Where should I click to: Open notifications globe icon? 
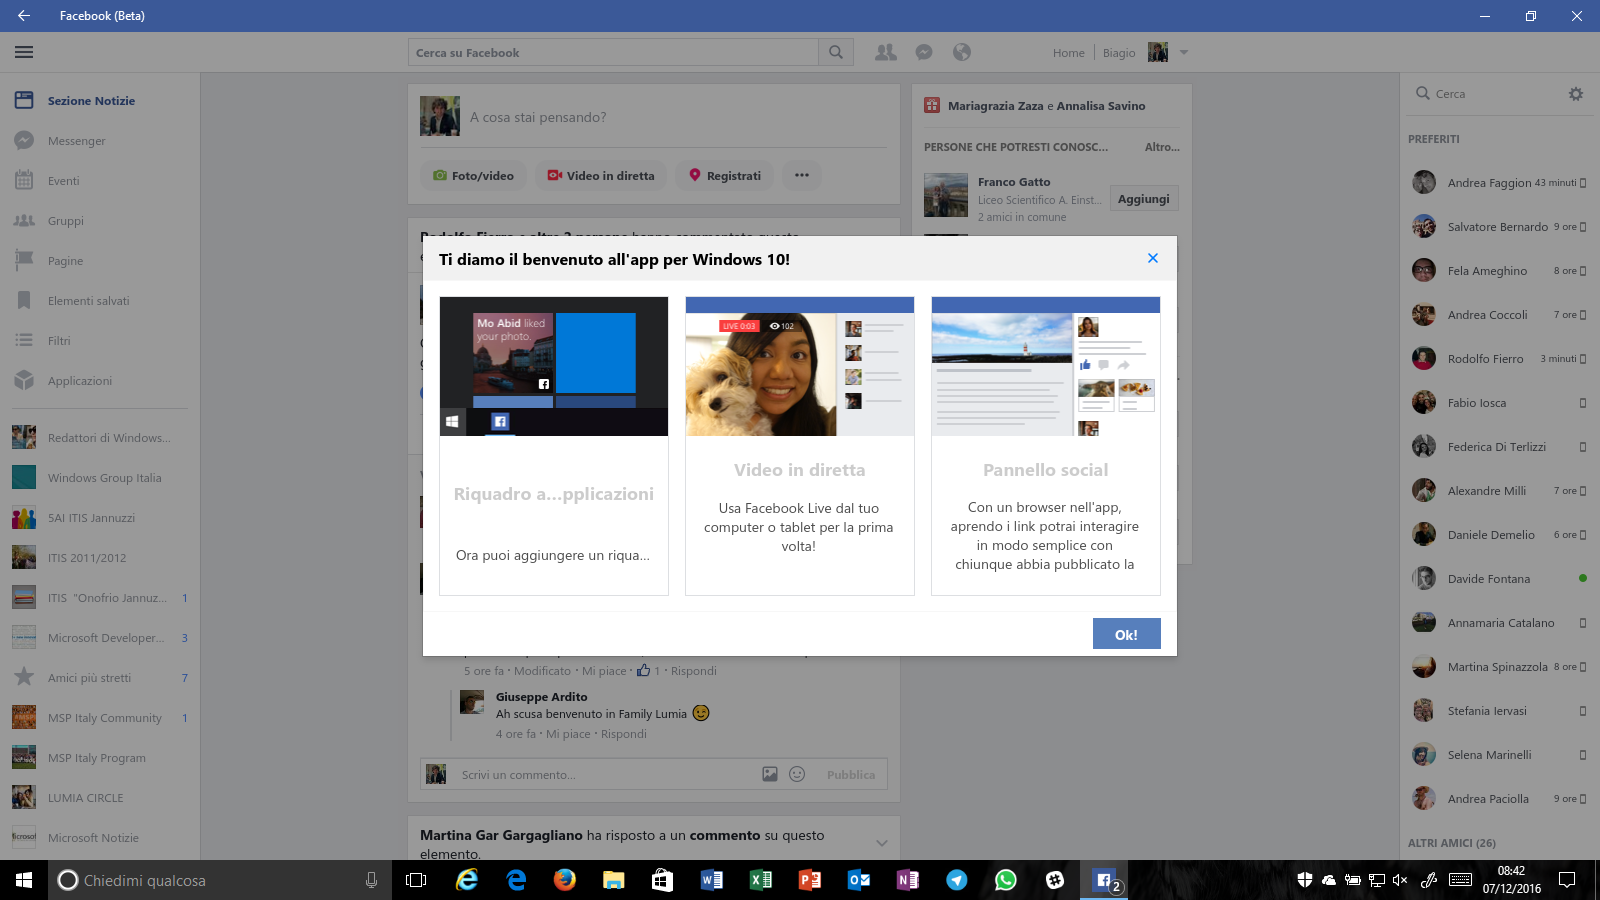pos(962,52)
